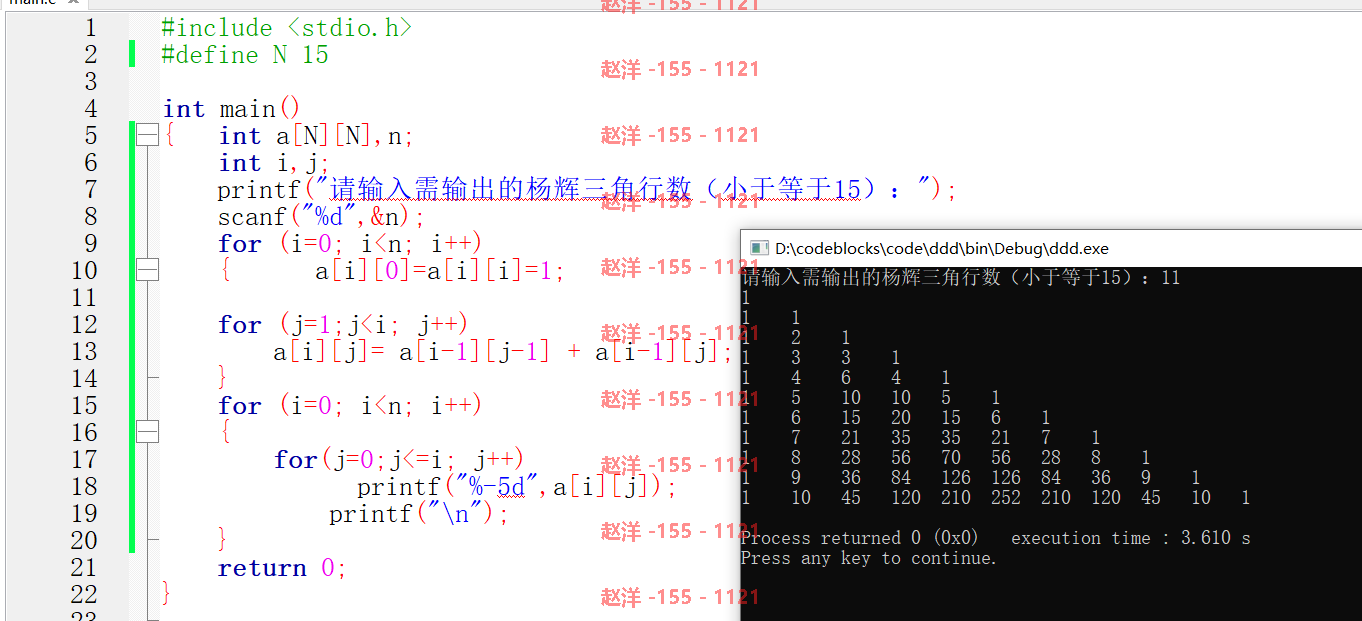Click line number 4 in the margin

pos(91,109)
